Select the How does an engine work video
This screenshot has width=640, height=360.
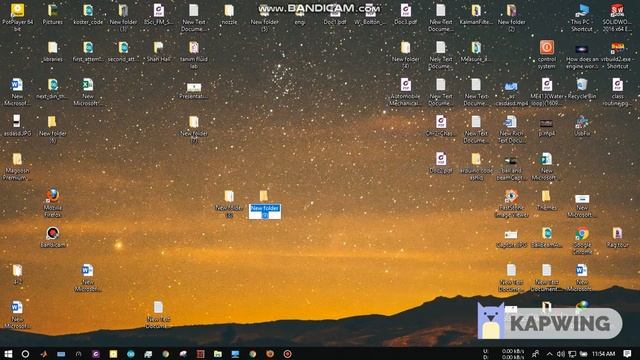[x=582, y=56]
